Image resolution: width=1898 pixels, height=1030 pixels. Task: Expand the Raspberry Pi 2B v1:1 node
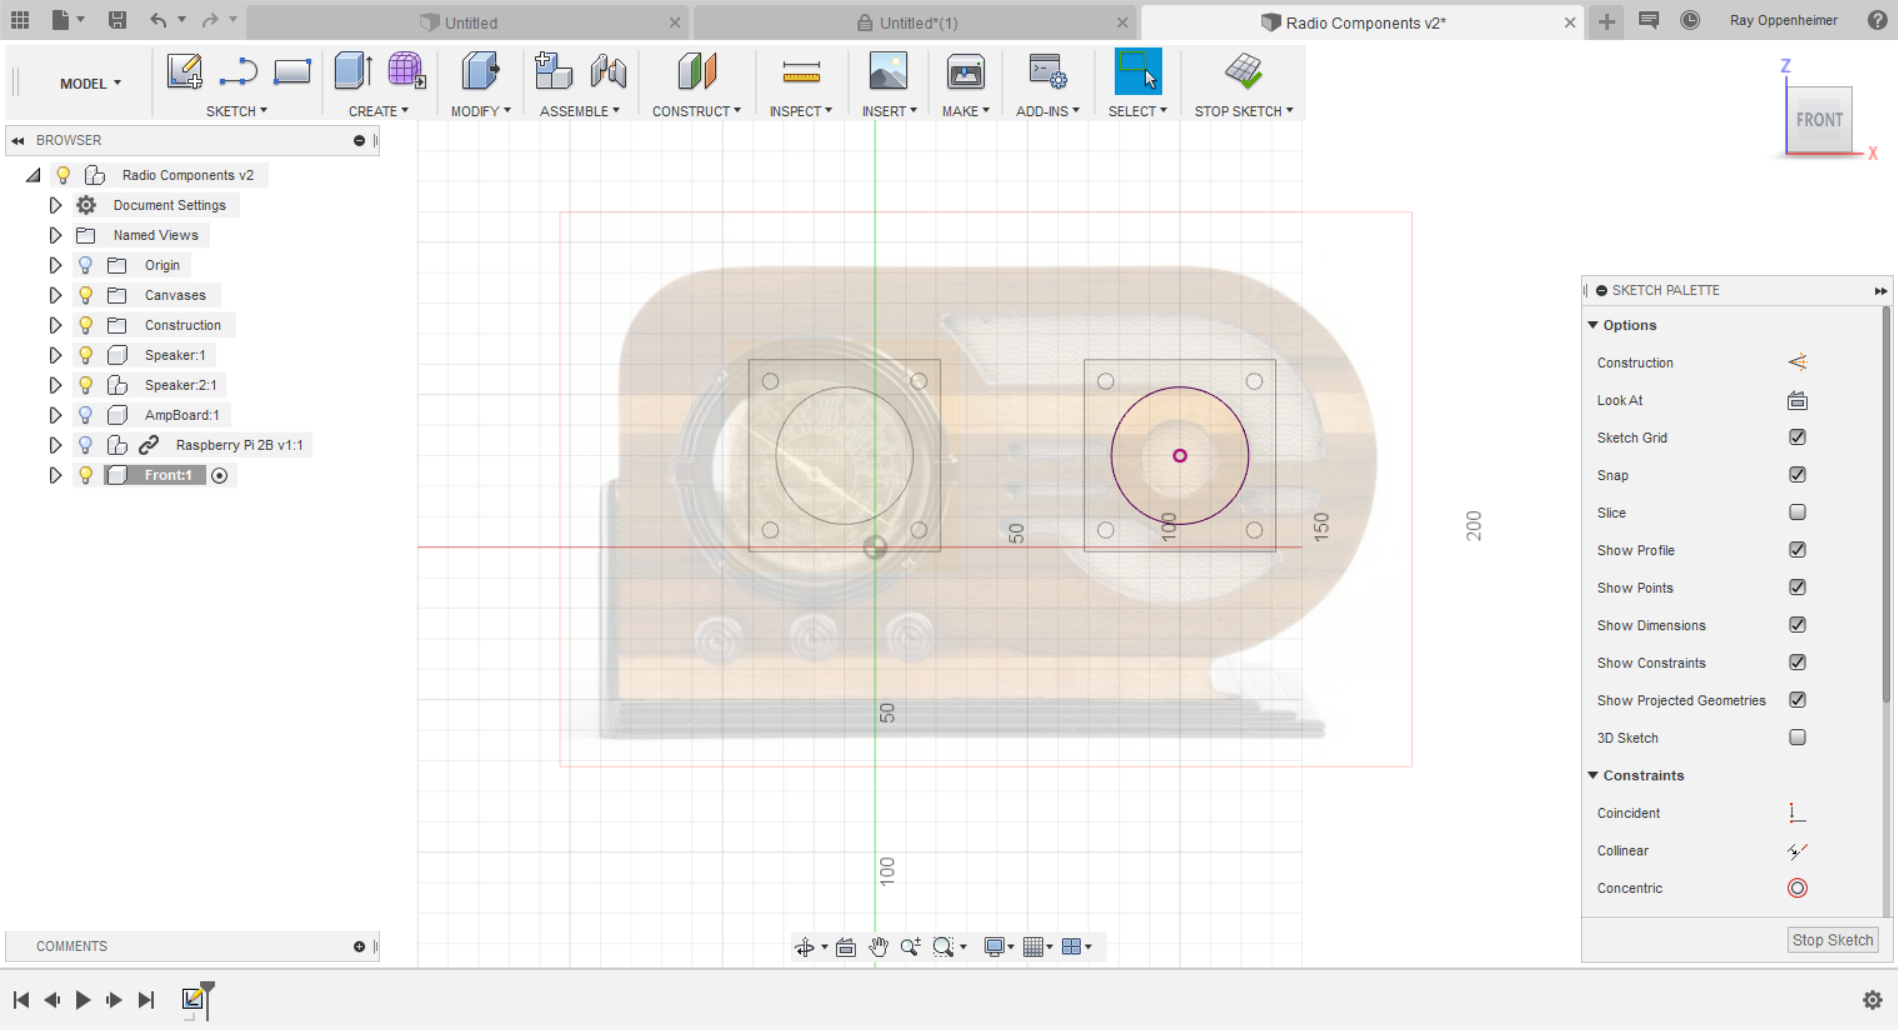click(55, 445)
